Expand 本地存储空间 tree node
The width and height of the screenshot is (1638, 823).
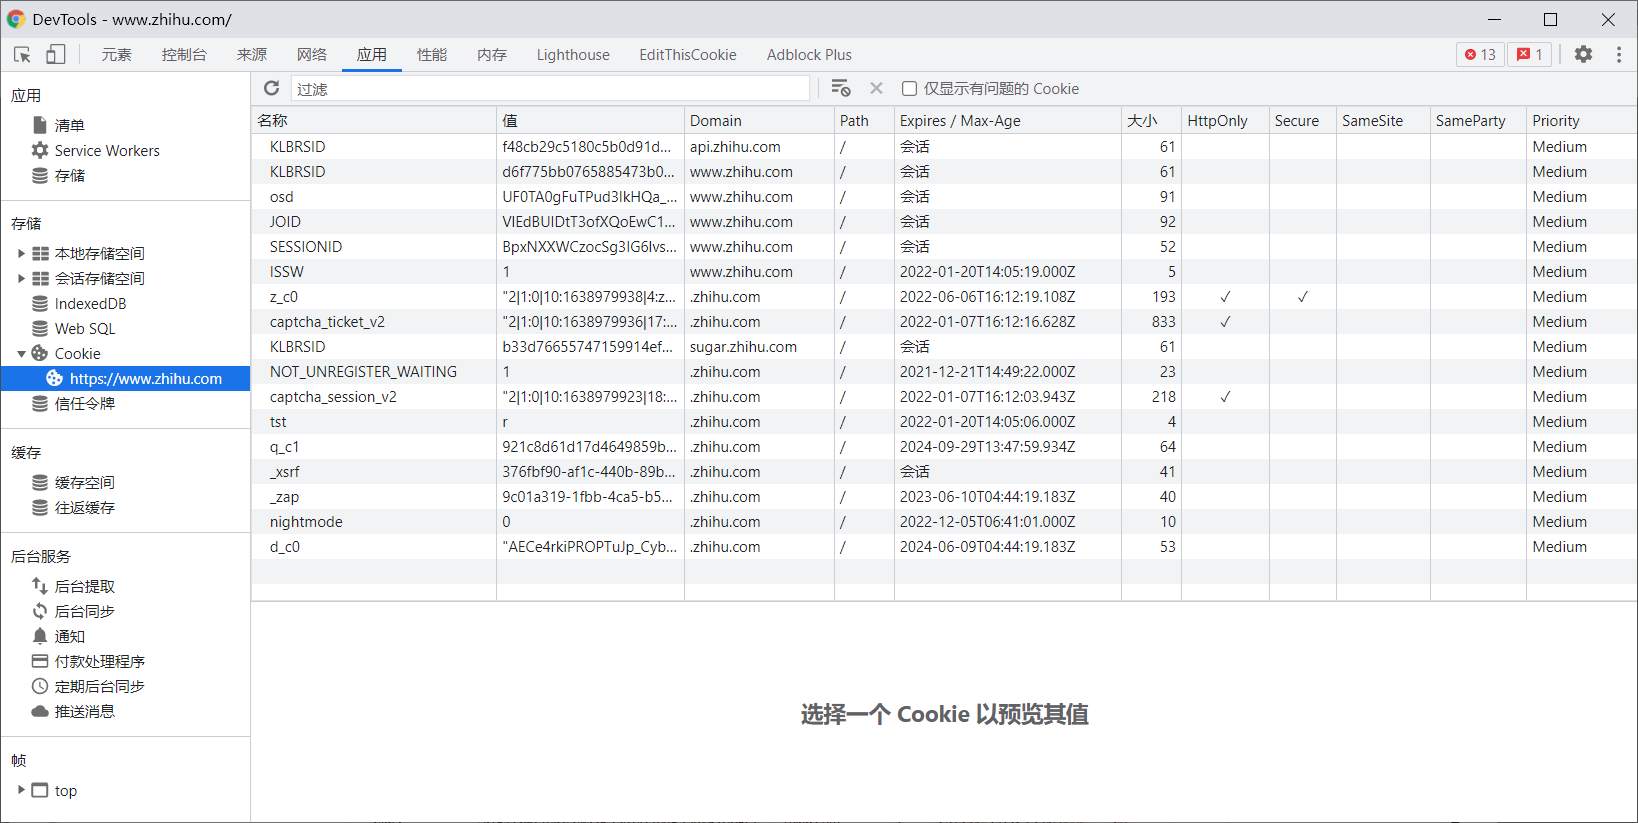21,253
